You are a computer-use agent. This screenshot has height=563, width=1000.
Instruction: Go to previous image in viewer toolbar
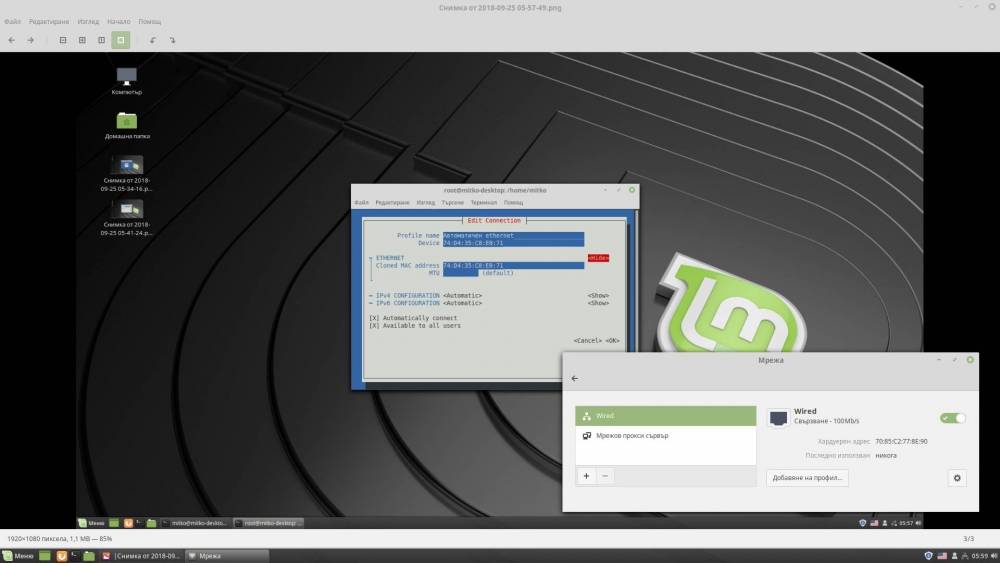point(11,40)
